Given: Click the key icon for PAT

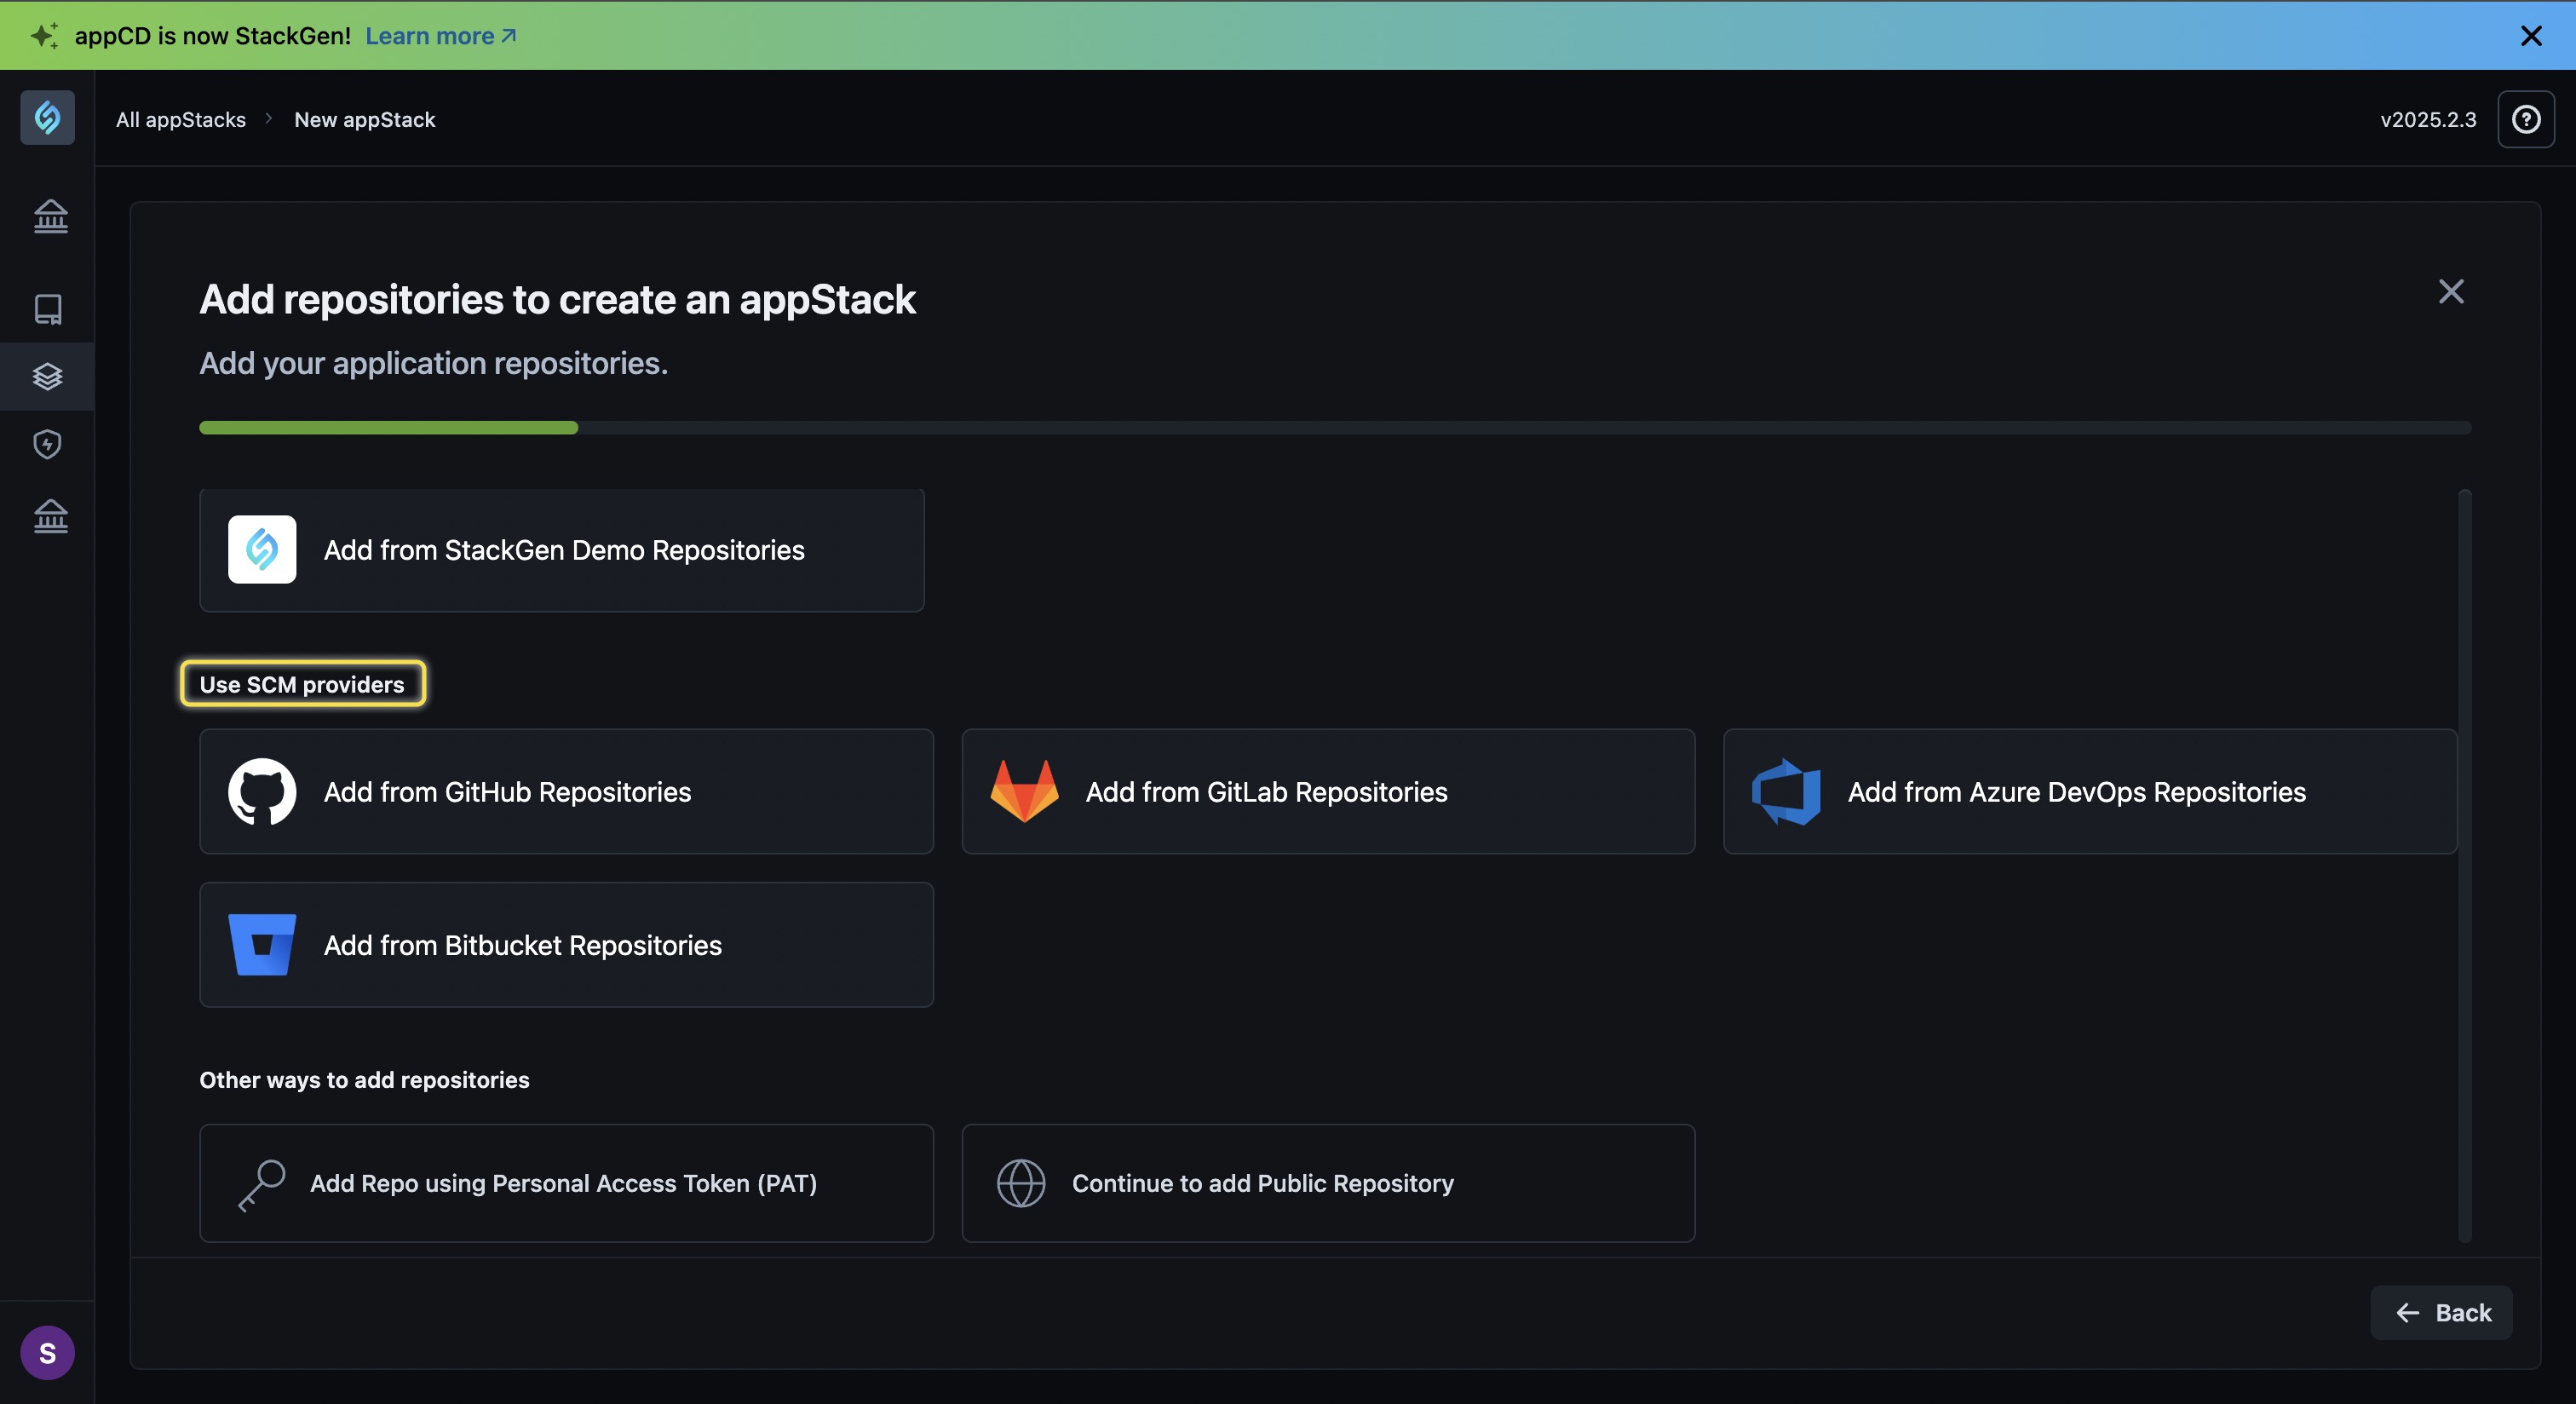Looking at the screenshot, I should pos(262,1184).
